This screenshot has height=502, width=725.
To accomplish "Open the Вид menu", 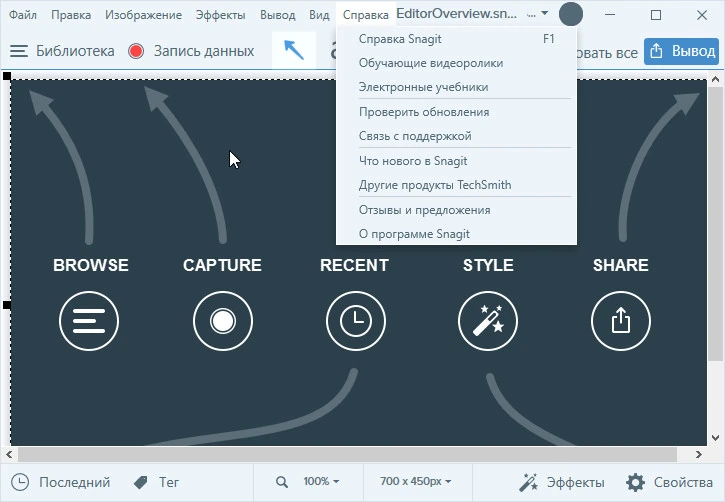I will [x=319, y=15].
